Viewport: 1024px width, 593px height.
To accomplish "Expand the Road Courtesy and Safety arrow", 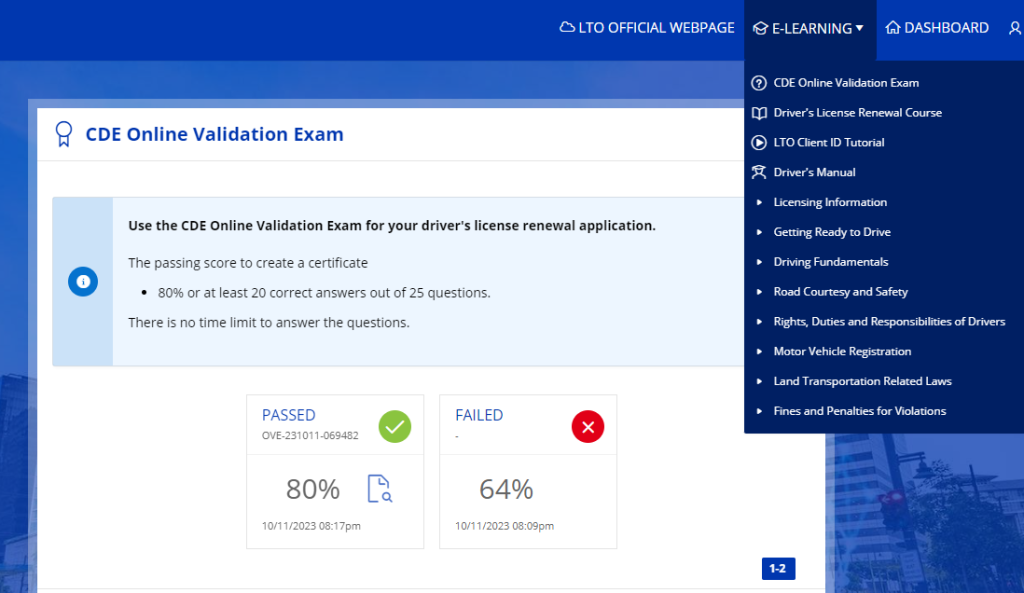I will coord(759,292).
